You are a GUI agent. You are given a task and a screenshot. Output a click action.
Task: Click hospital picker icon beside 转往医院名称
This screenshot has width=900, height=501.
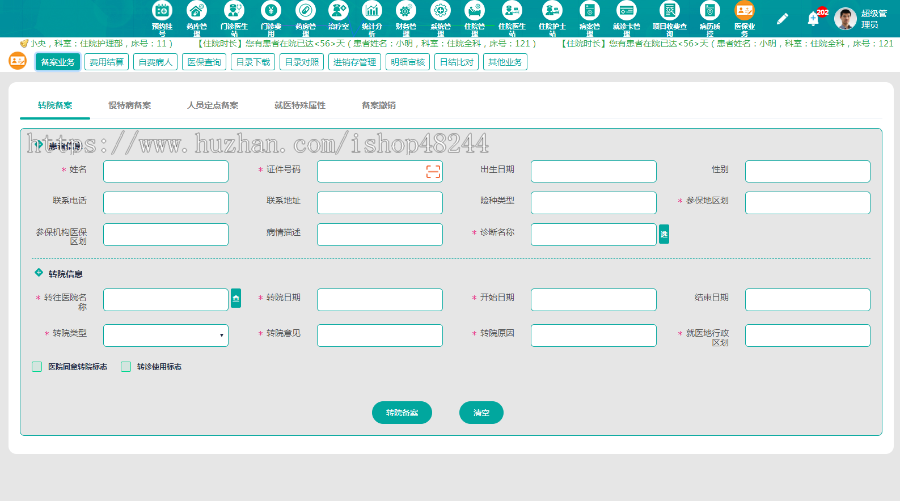pos(235,298)
